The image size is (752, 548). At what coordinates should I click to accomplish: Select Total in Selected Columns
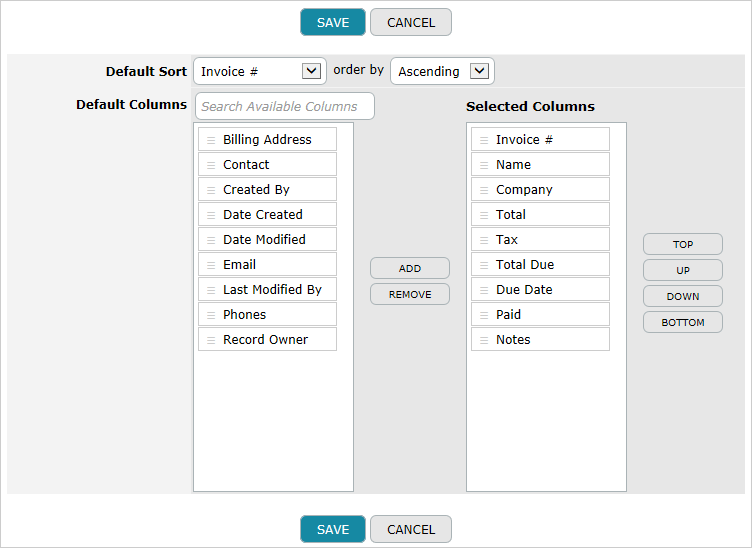540,214
